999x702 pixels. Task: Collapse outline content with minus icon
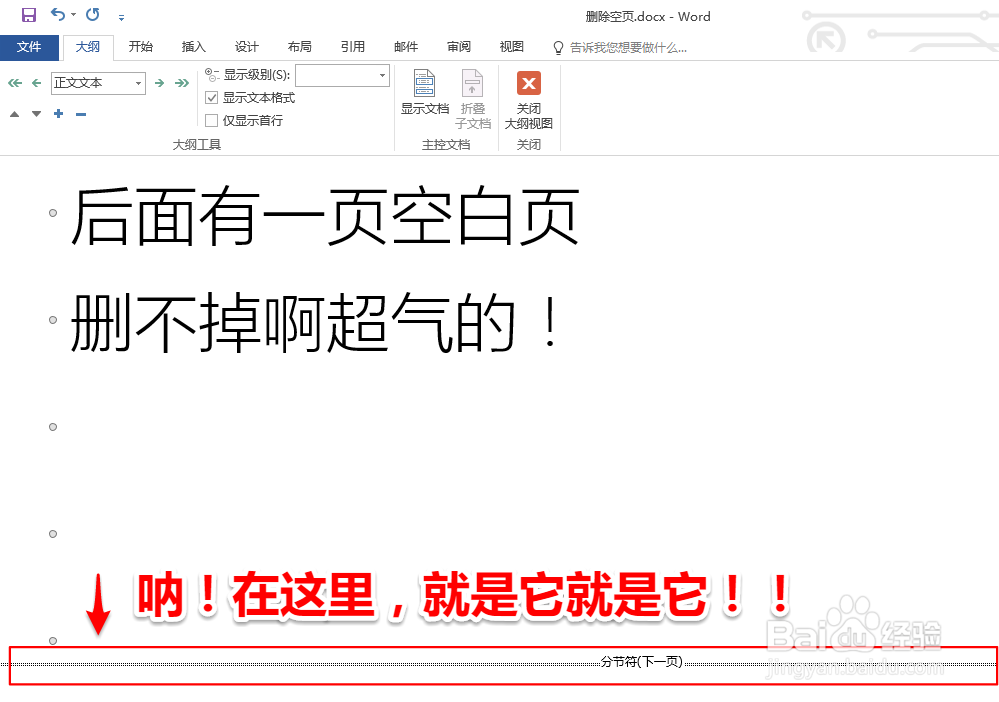click(79, 113)
